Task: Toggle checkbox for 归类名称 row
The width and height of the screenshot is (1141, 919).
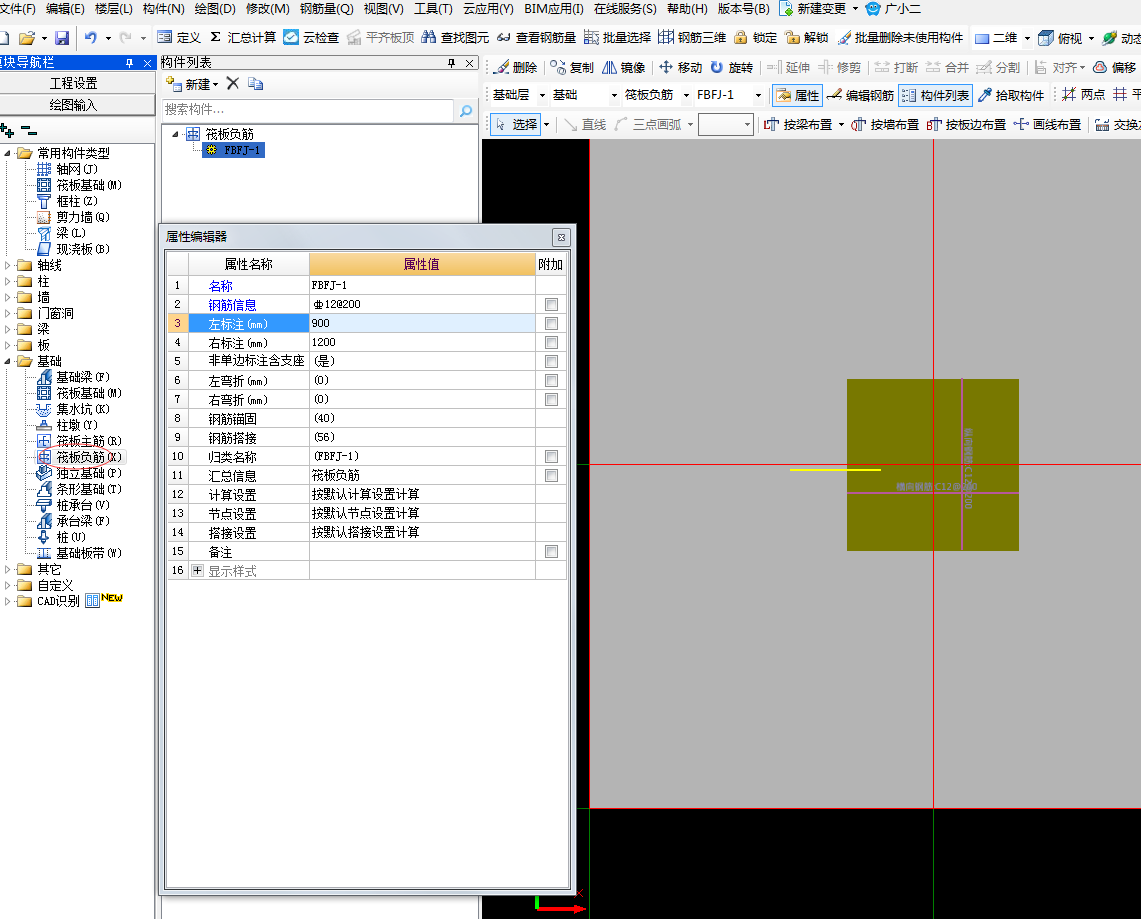Action: point(552,456)
